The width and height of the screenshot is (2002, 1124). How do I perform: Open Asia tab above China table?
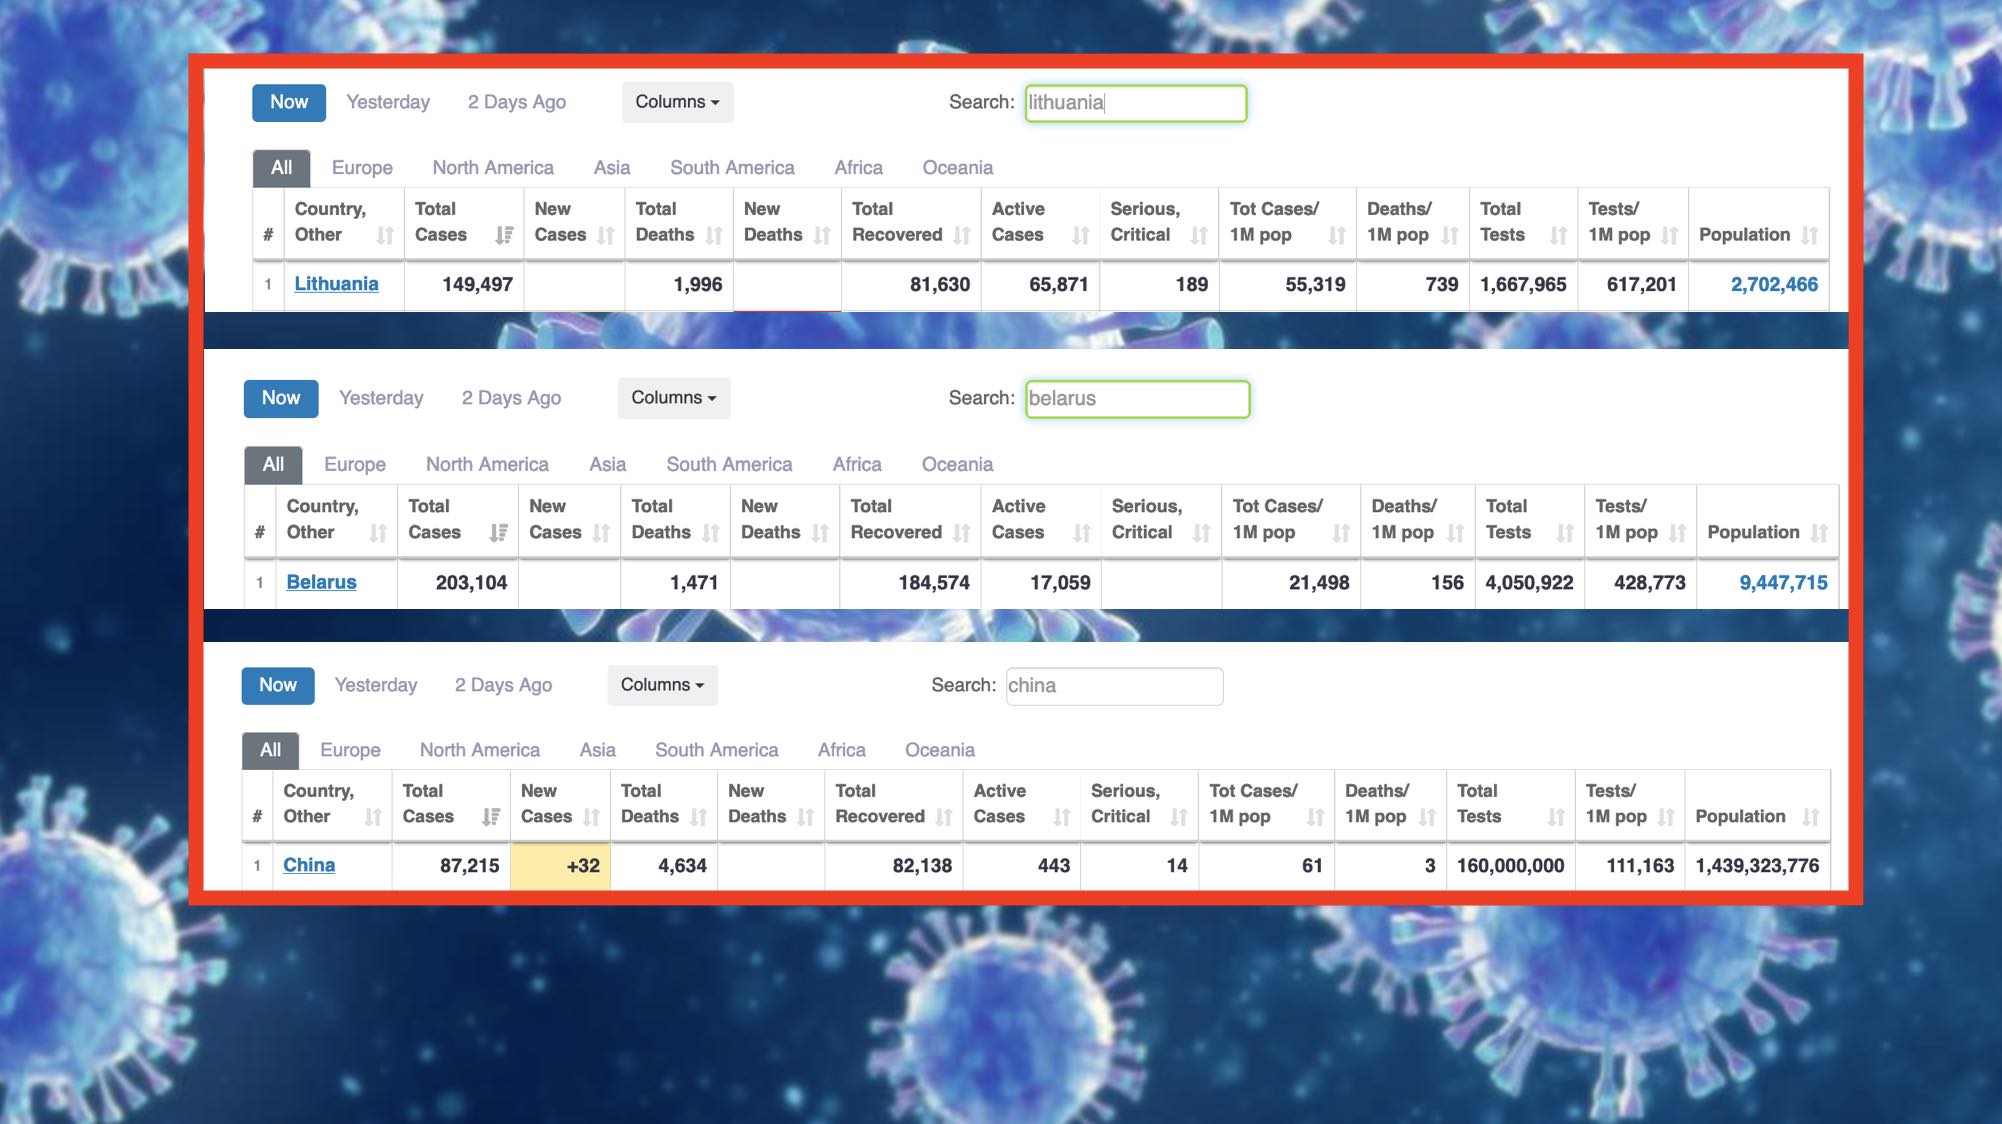[597, 750]
